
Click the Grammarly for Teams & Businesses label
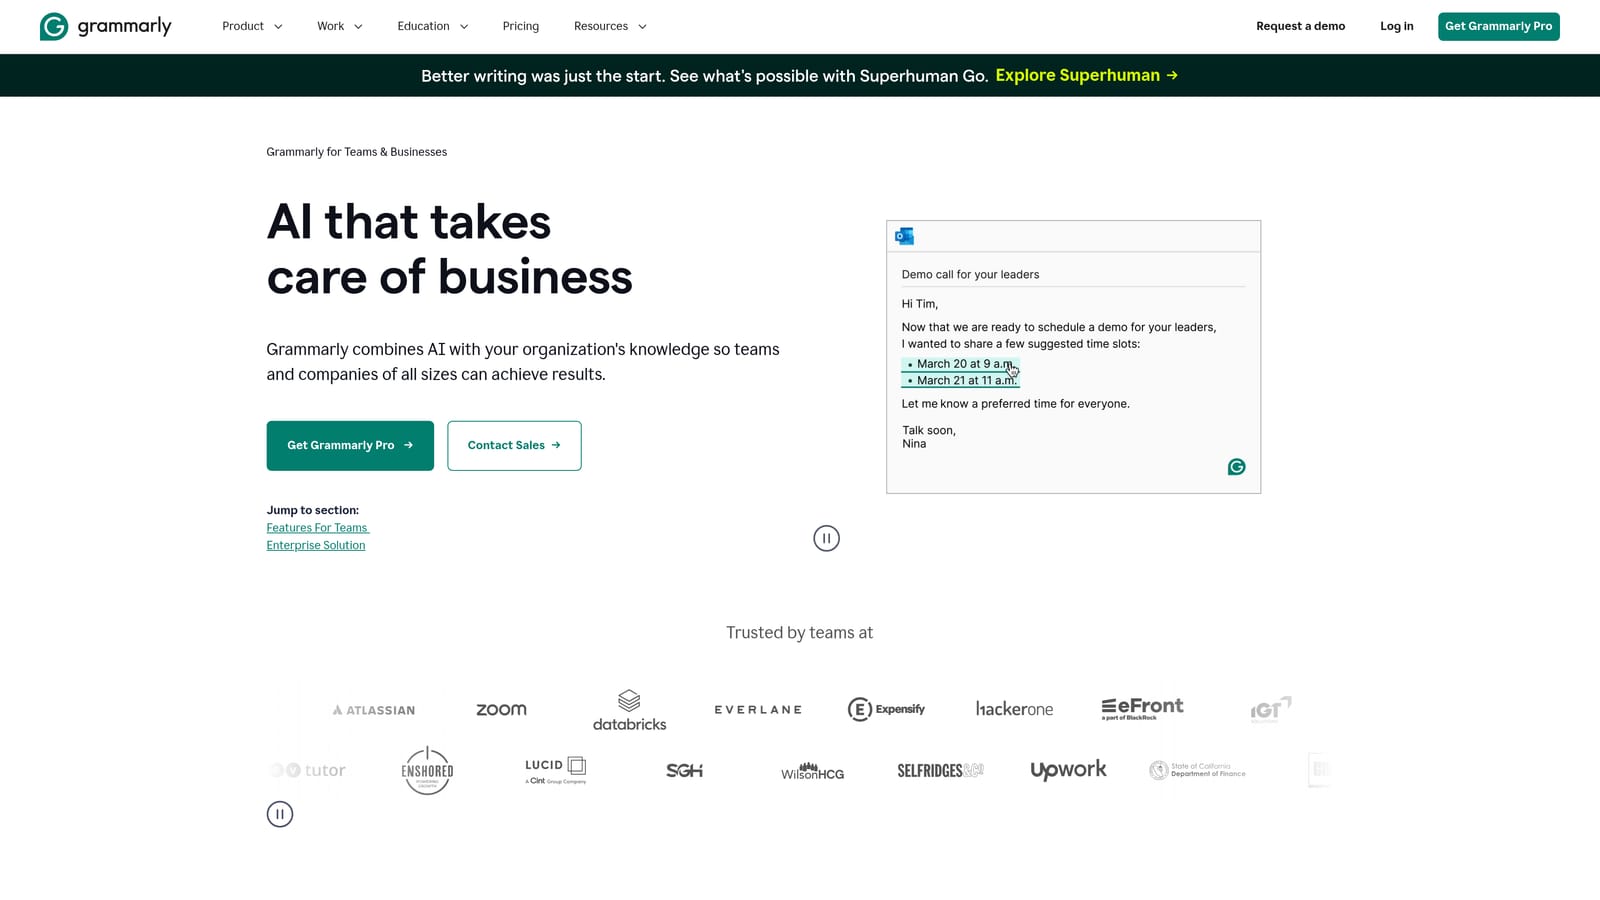(x=356, y=152)
